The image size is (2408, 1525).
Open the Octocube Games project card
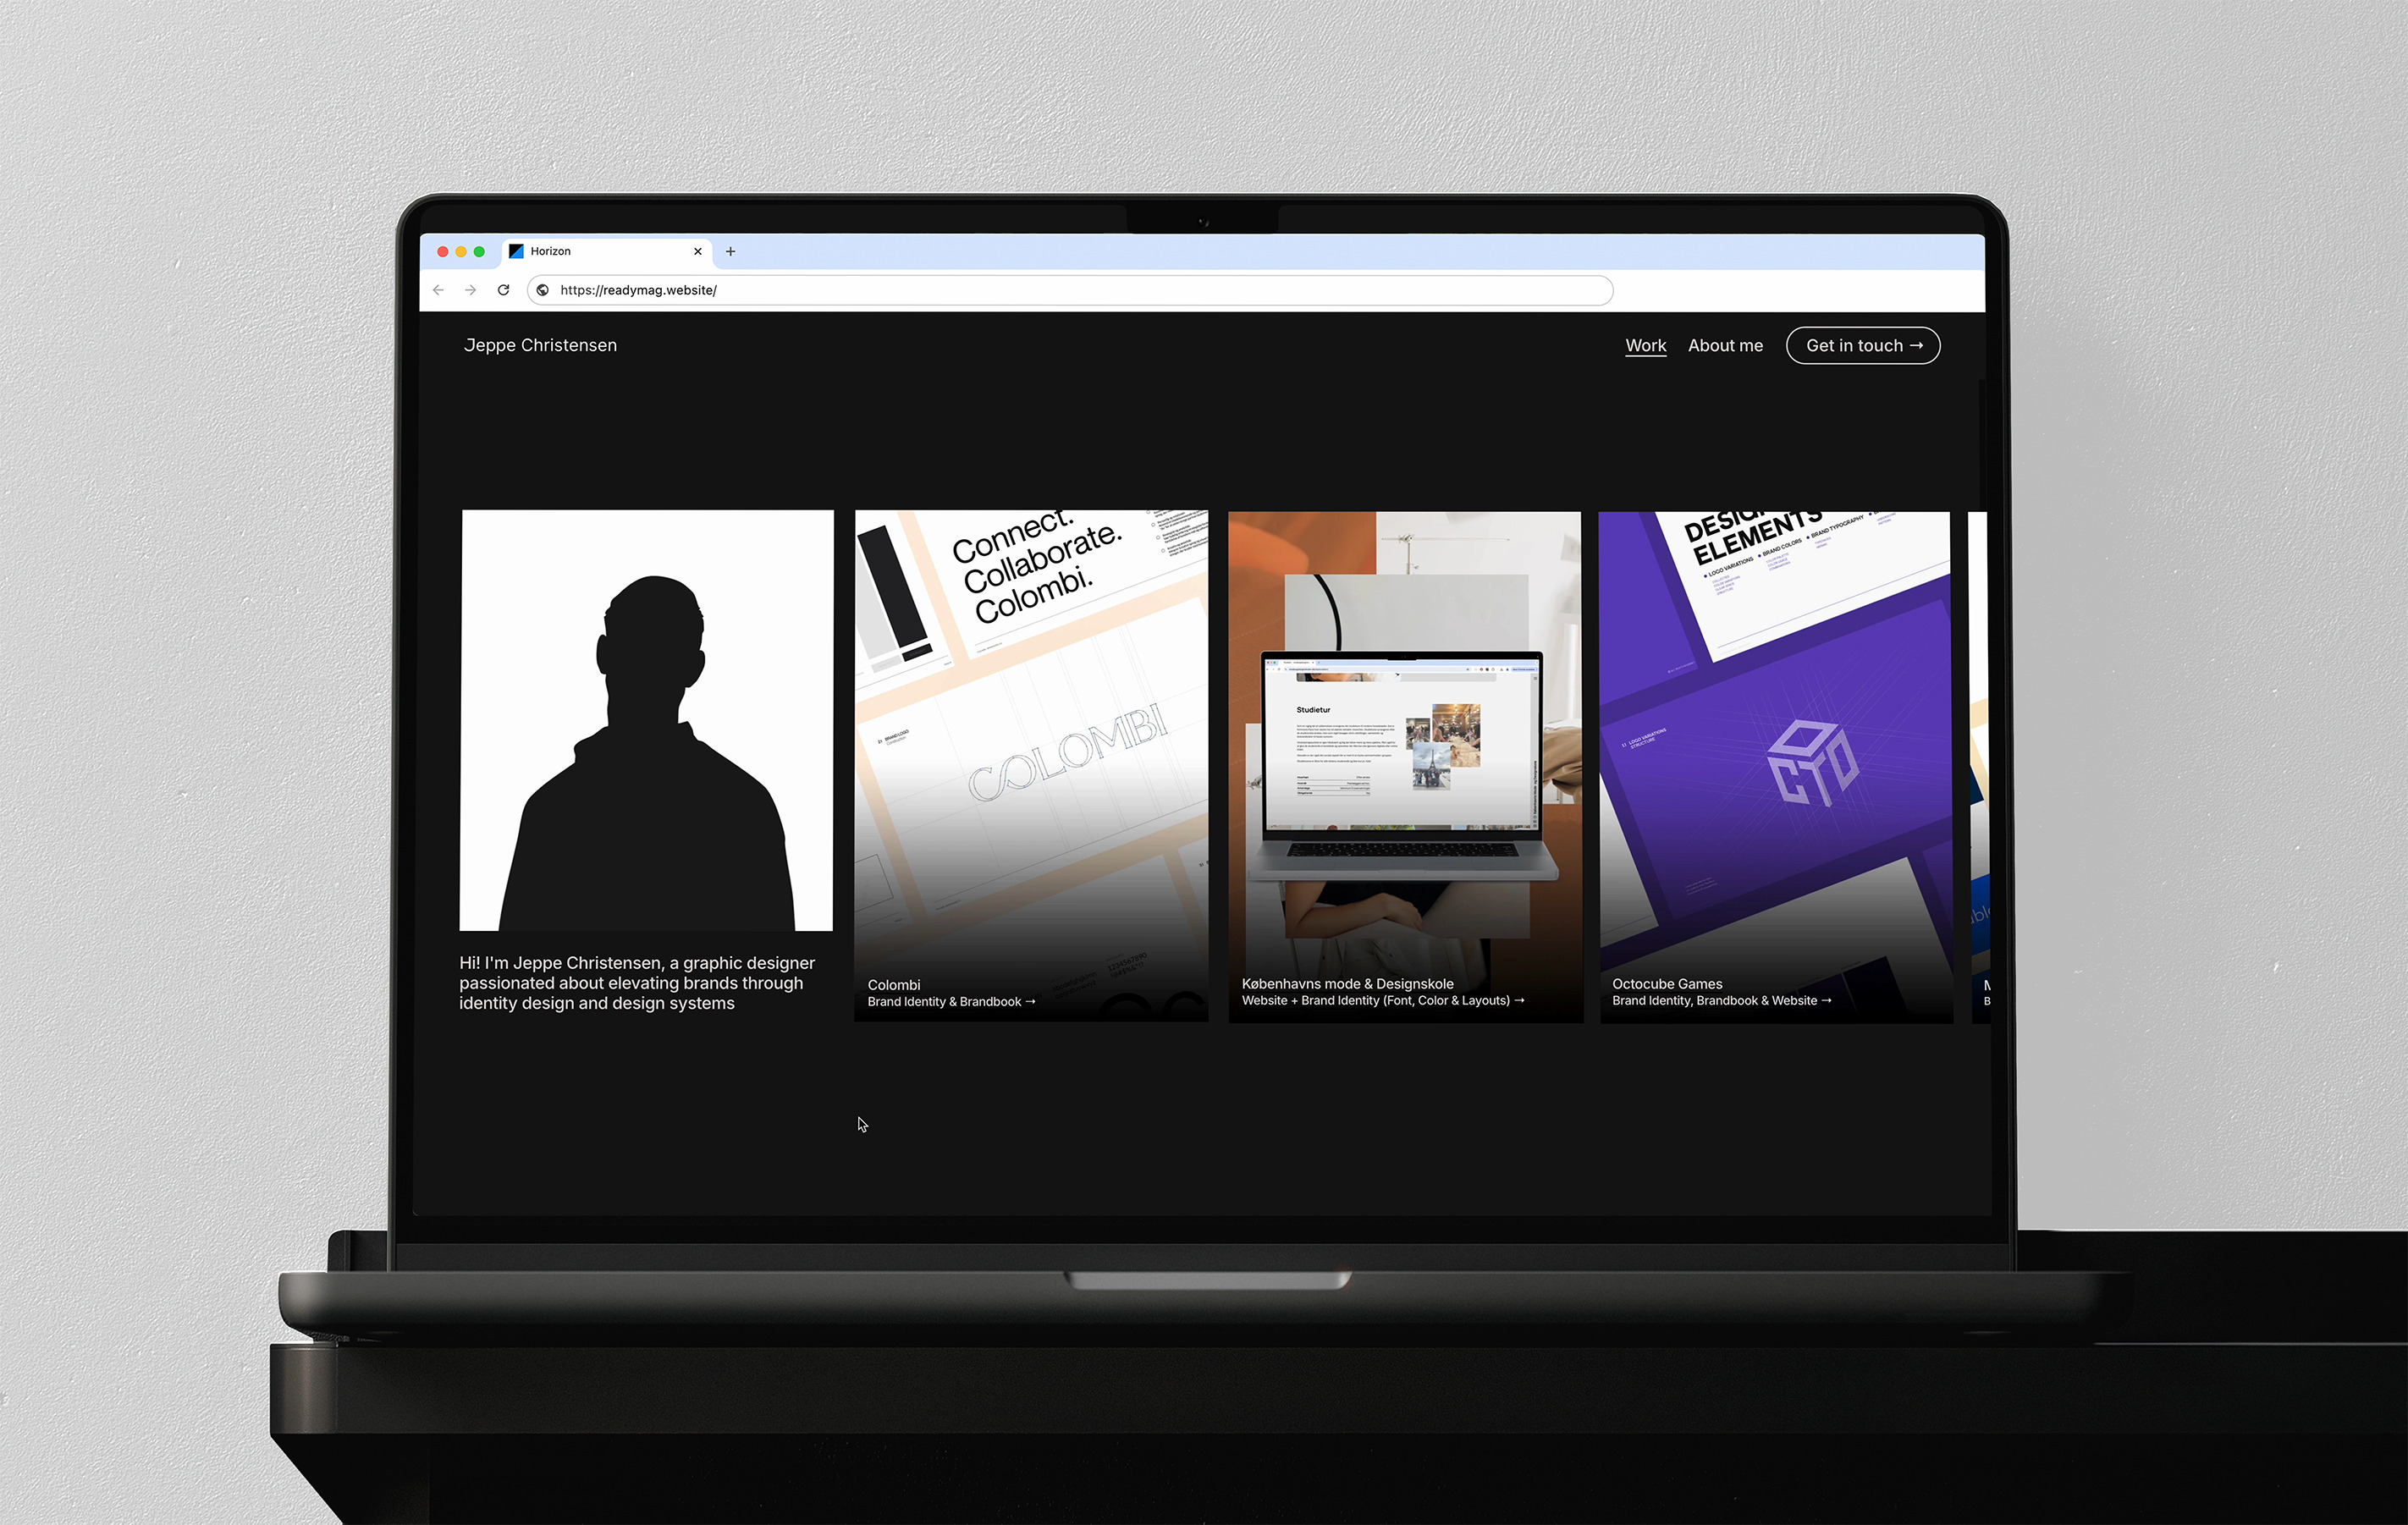click(x=1775, y=766)
